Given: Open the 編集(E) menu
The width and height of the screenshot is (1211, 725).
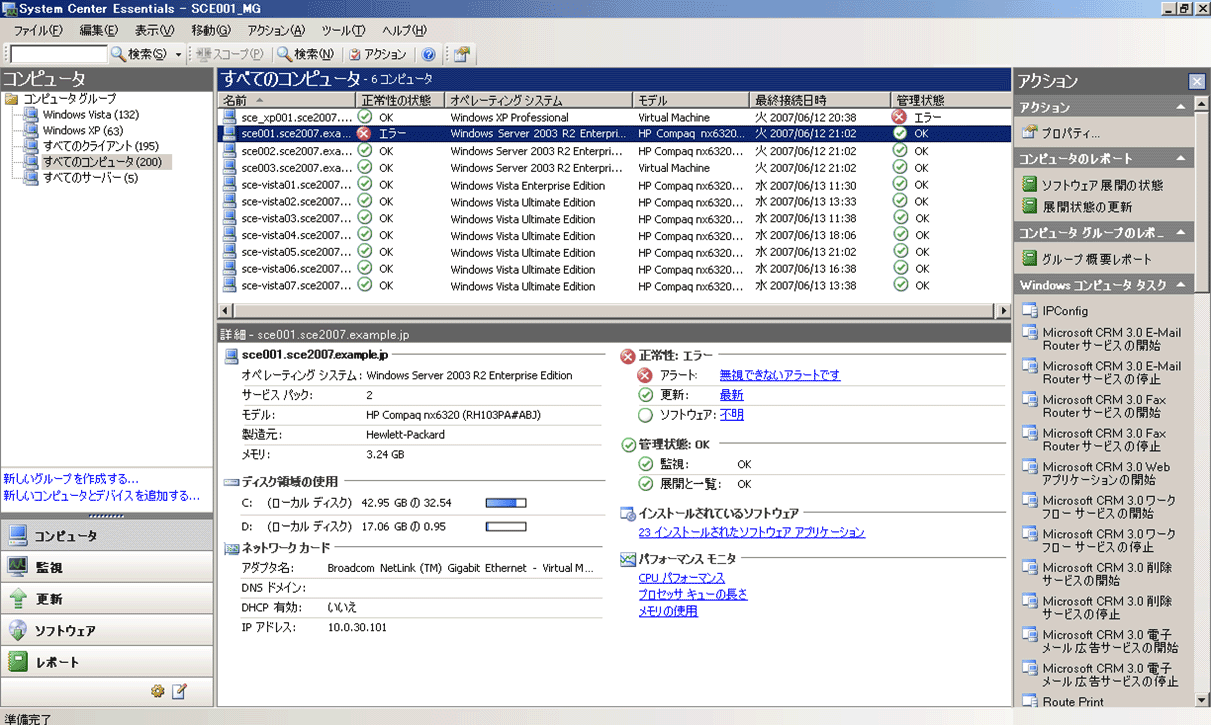Looking at the screenshot, I should point(98,31).
